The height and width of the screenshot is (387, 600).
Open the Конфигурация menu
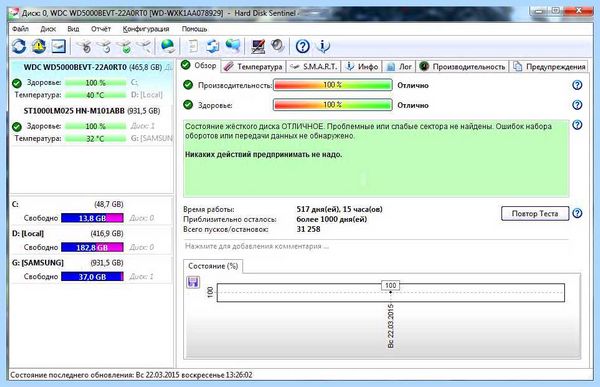coord(146,29)
